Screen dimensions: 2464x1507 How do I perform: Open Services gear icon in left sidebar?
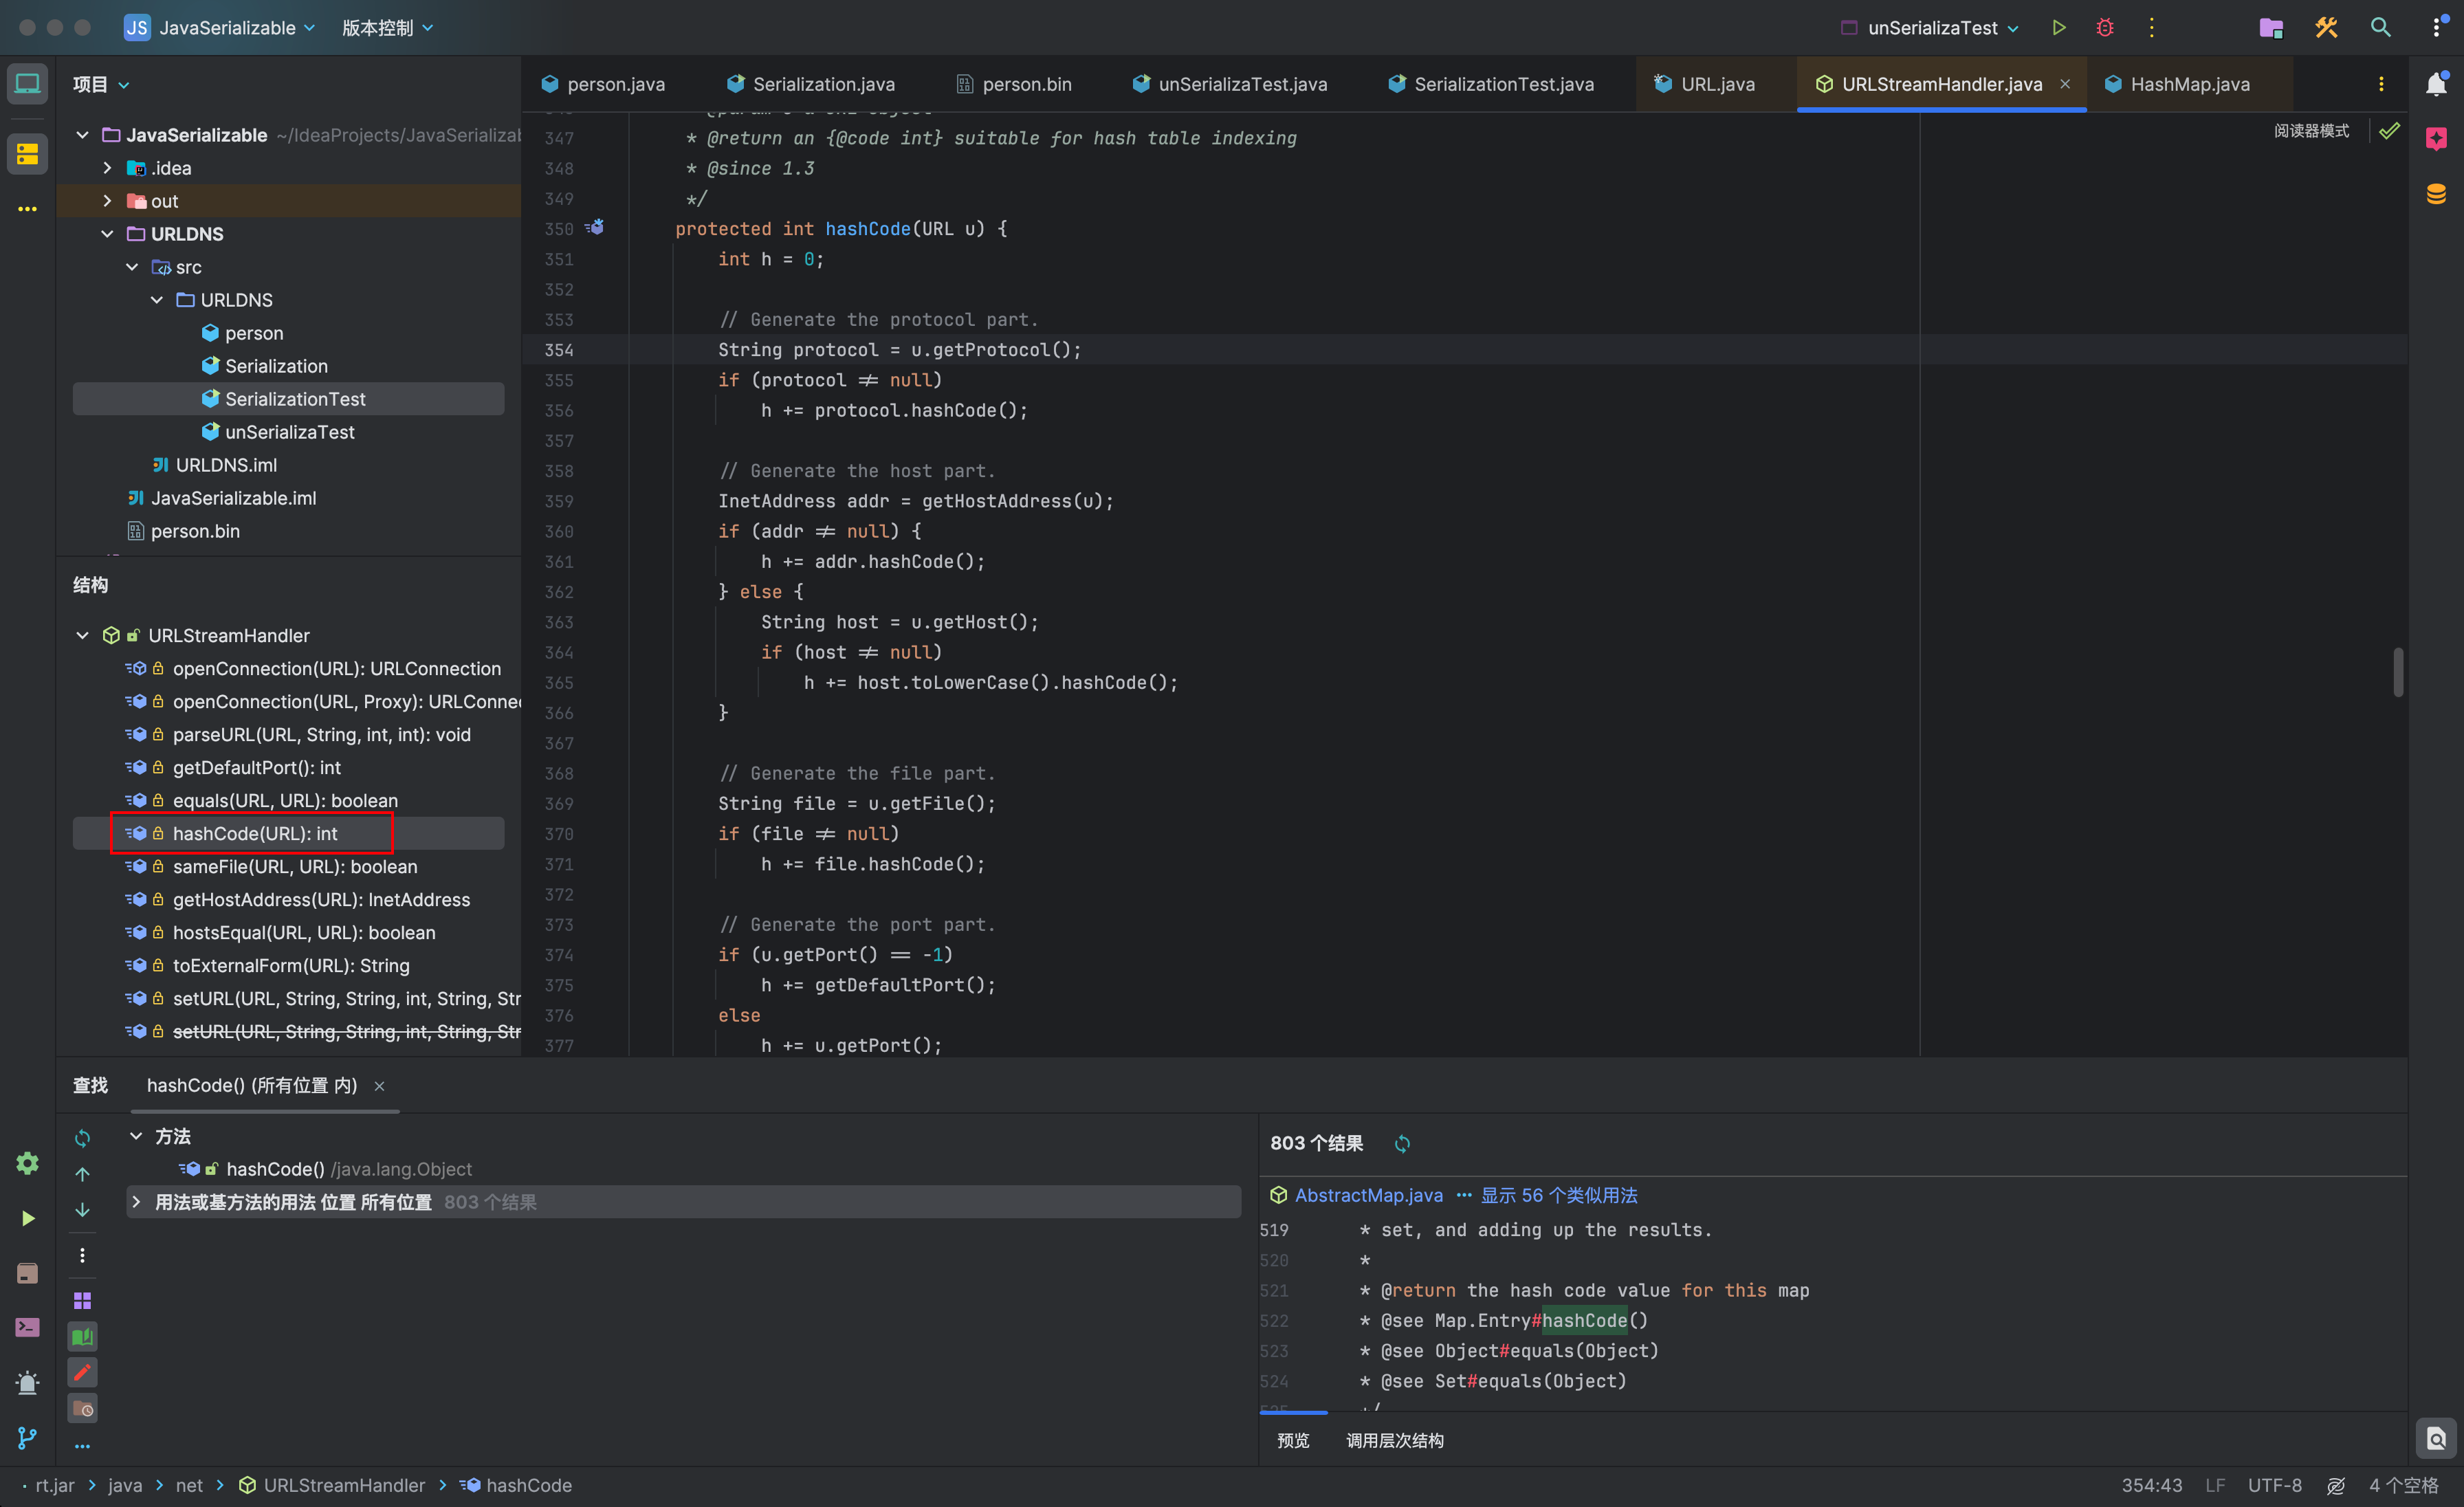click(x=27, y=1162)
